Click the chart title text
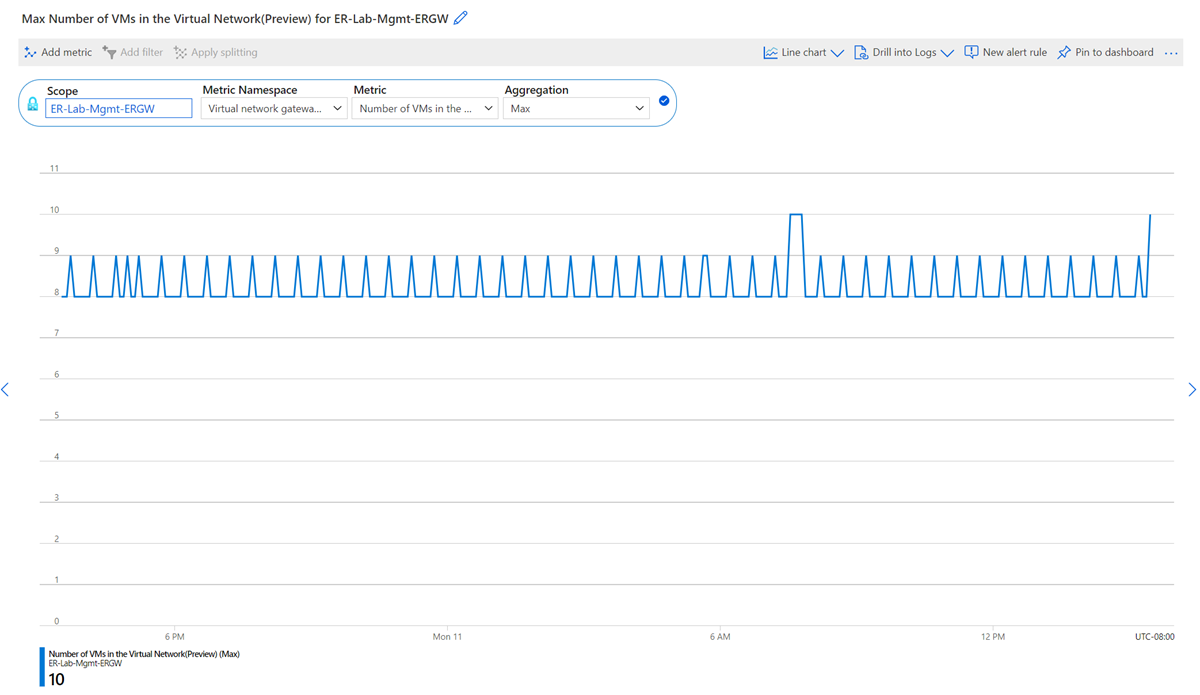The image size is (1200, 695). click(230, 18)
